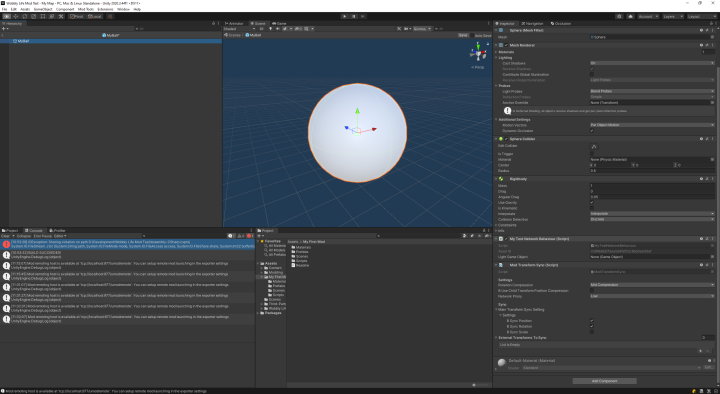Toggle Collapse in Console toolbar
This screenshot has width=720, height=394.
coord(24,236)
